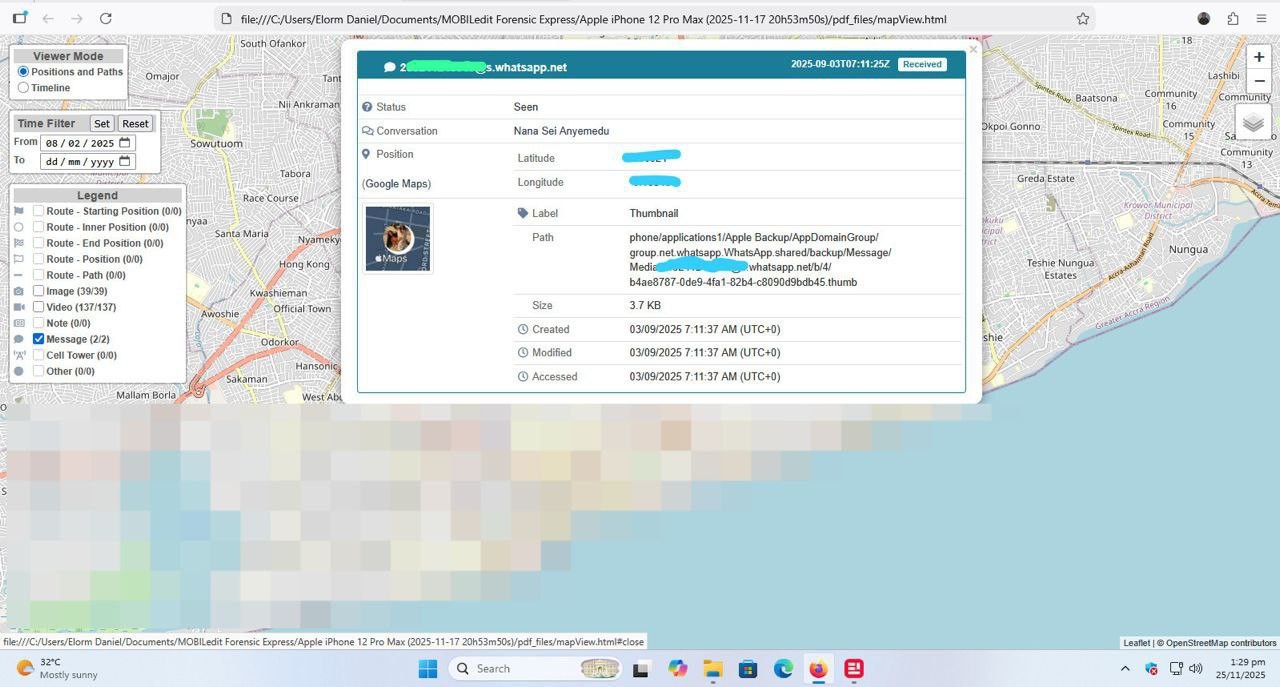The height and width of the screenshot is (687, 1280).
Task: Open the To date calendar picker
Action: pos(125,161)
